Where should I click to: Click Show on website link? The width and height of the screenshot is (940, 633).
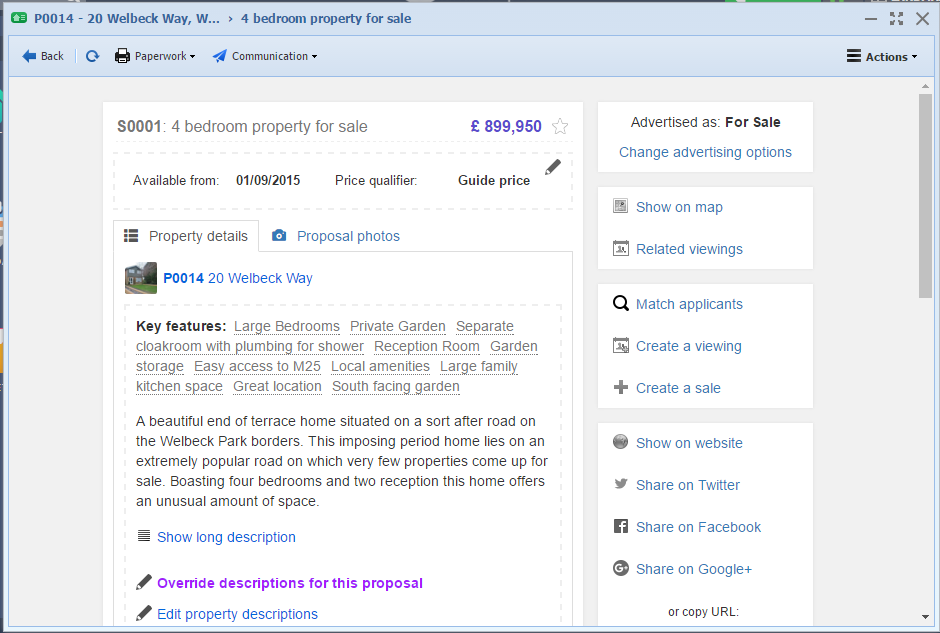[x=689, y=444]
